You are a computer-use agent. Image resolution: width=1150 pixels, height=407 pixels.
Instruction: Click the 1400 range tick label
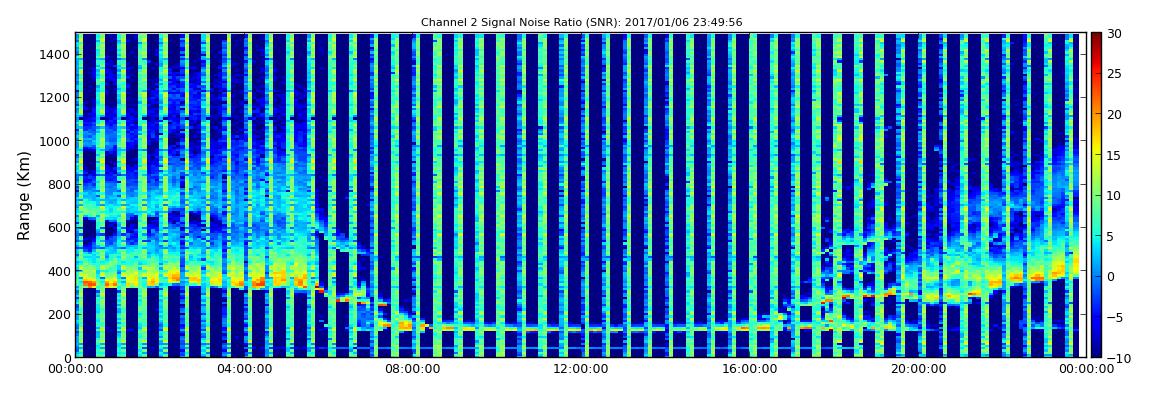coord(56,54)
